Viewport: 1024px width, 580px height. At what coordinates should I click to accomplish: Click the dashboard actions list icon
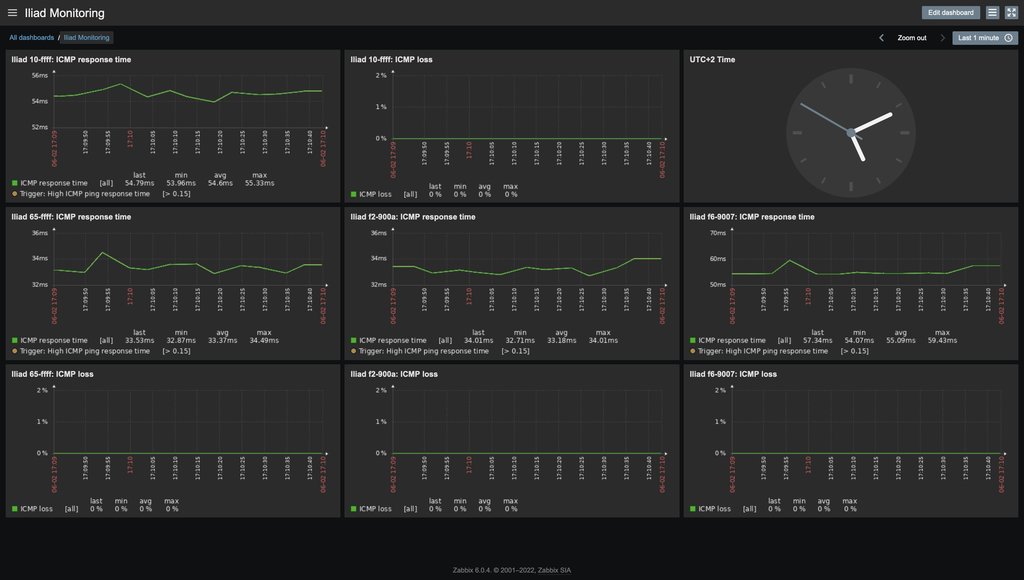992,12
